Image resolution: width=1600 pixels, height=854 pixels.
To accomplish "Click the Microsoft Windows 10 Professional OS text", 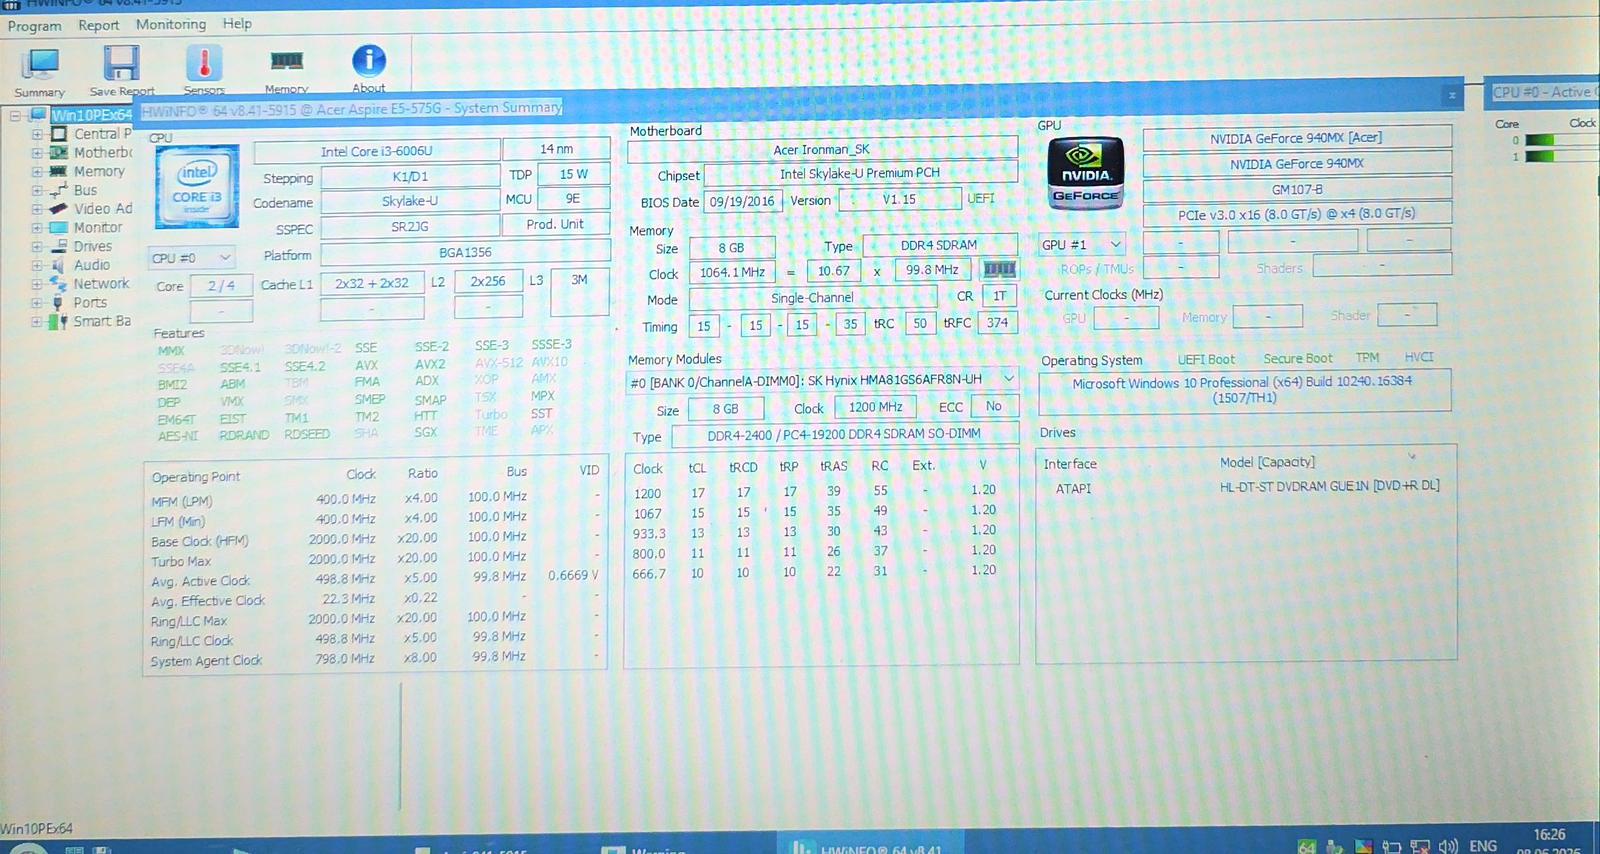I will point(1243,390).
